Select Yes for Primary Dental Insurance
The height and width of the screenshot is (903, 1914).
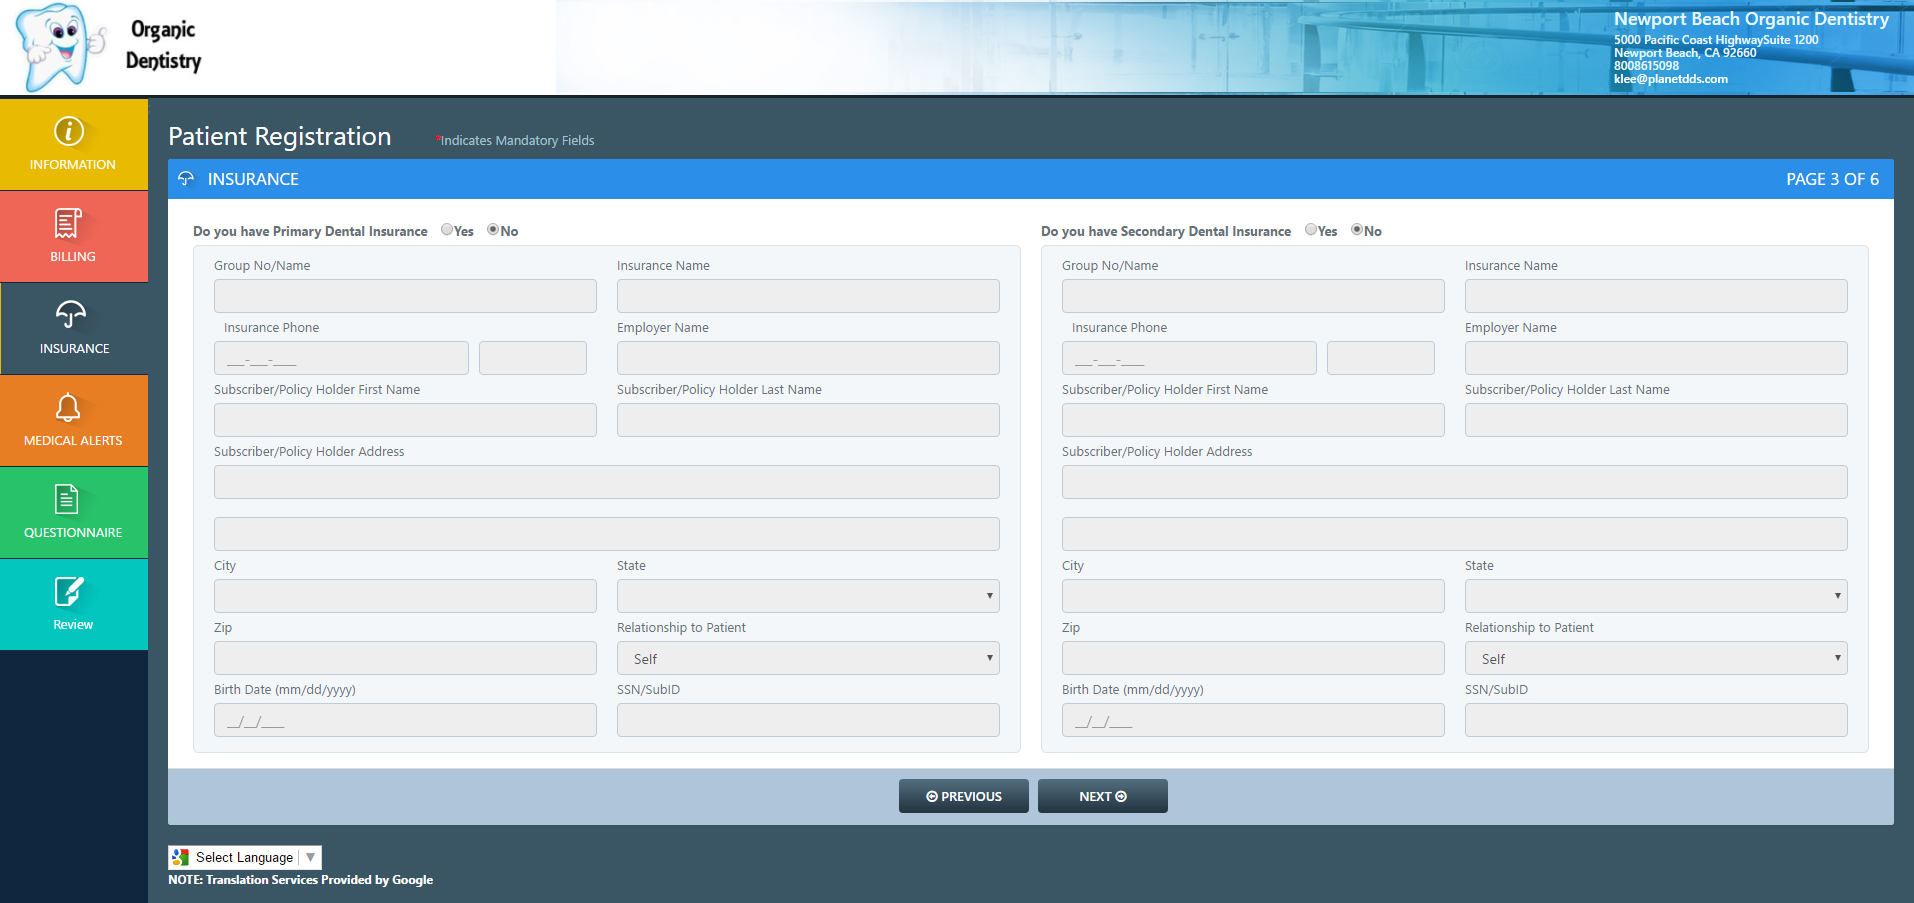447,230
